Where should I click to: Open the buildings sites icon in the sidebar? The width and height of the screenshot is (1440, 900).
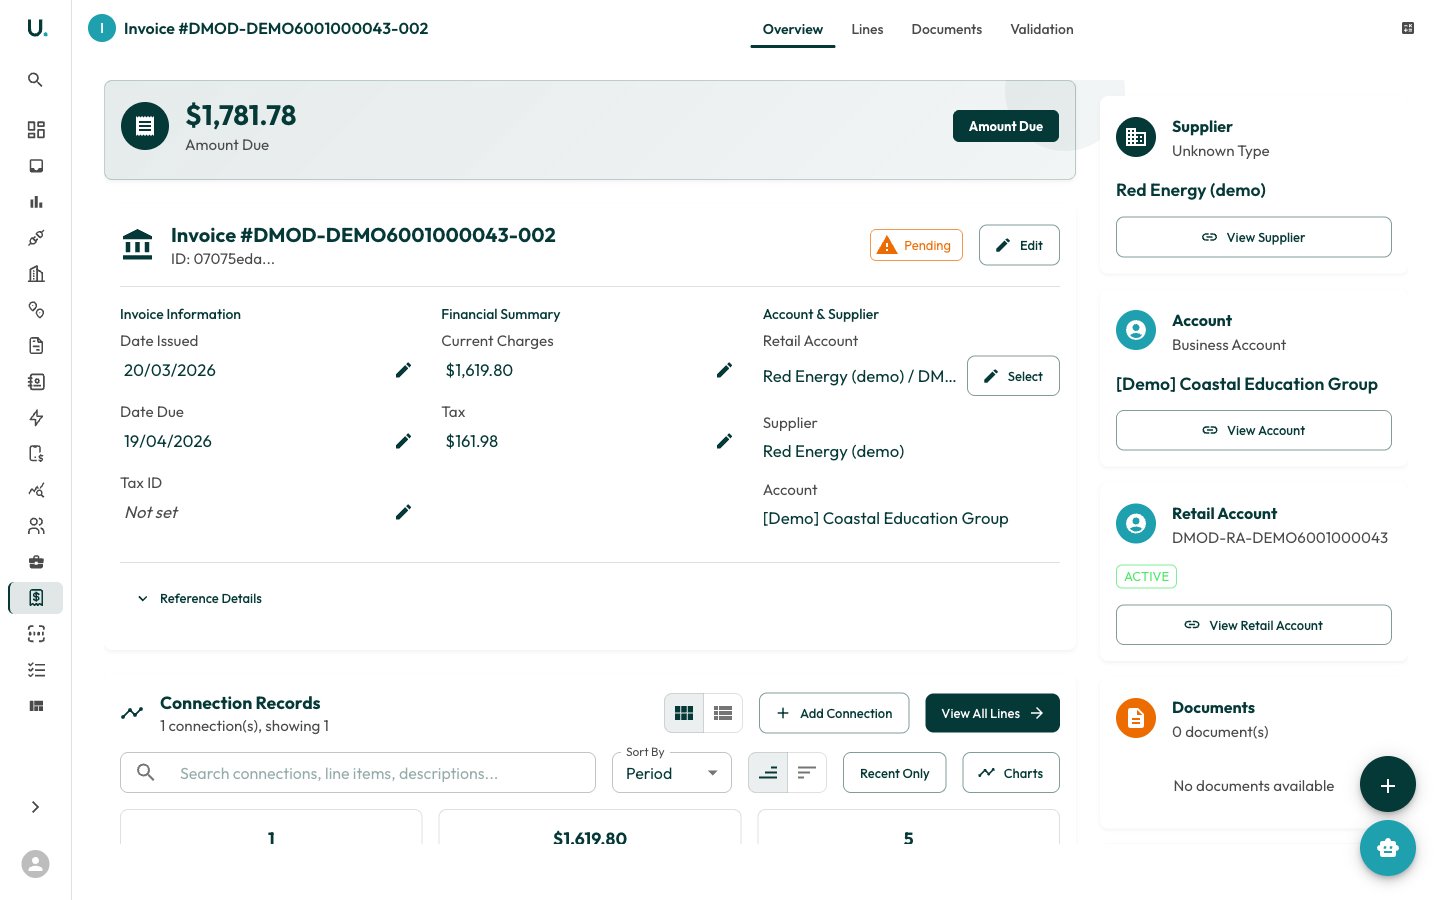click(36, 274)
